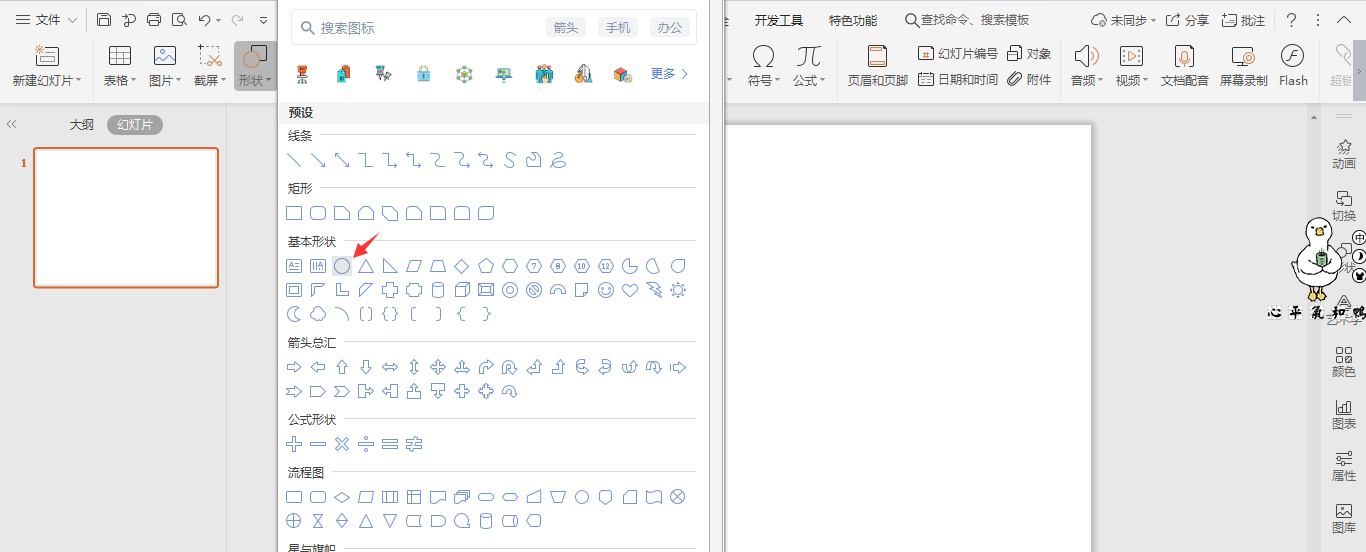Image resolution: width=1366 pixels, height=552 pixels.
Task: Insert 页眉和页脚 header and footer
Action: pyautogui.click(x=877, y=65)
